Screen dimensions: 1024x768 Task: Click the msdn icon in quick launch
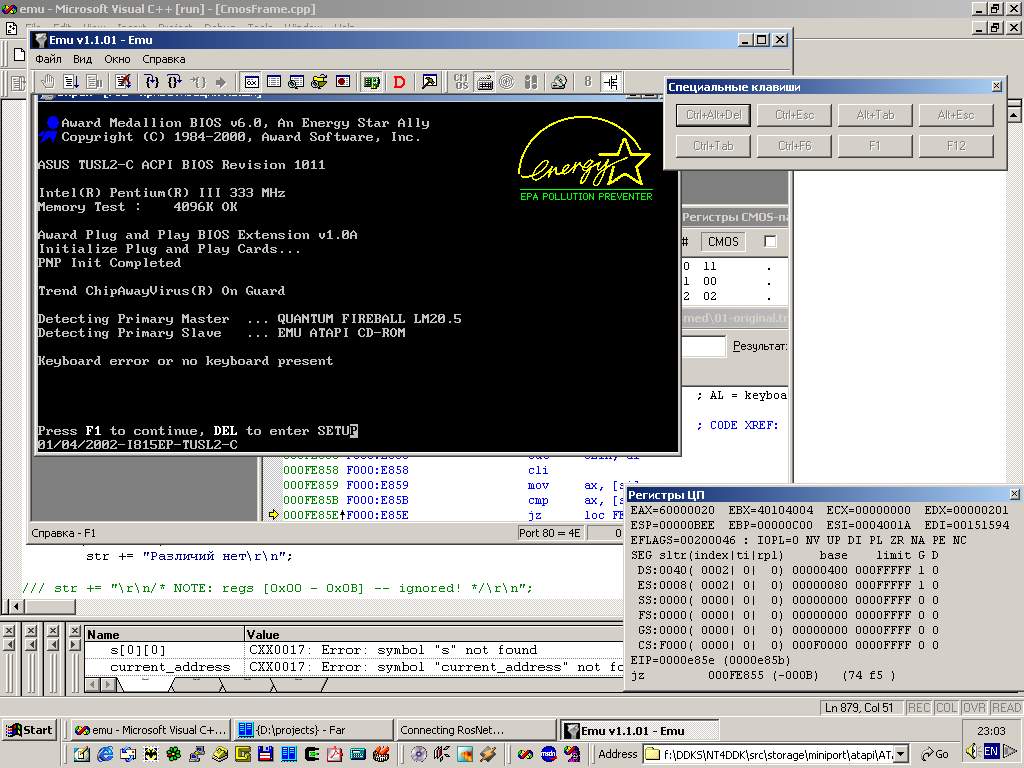tap(549, 754)
